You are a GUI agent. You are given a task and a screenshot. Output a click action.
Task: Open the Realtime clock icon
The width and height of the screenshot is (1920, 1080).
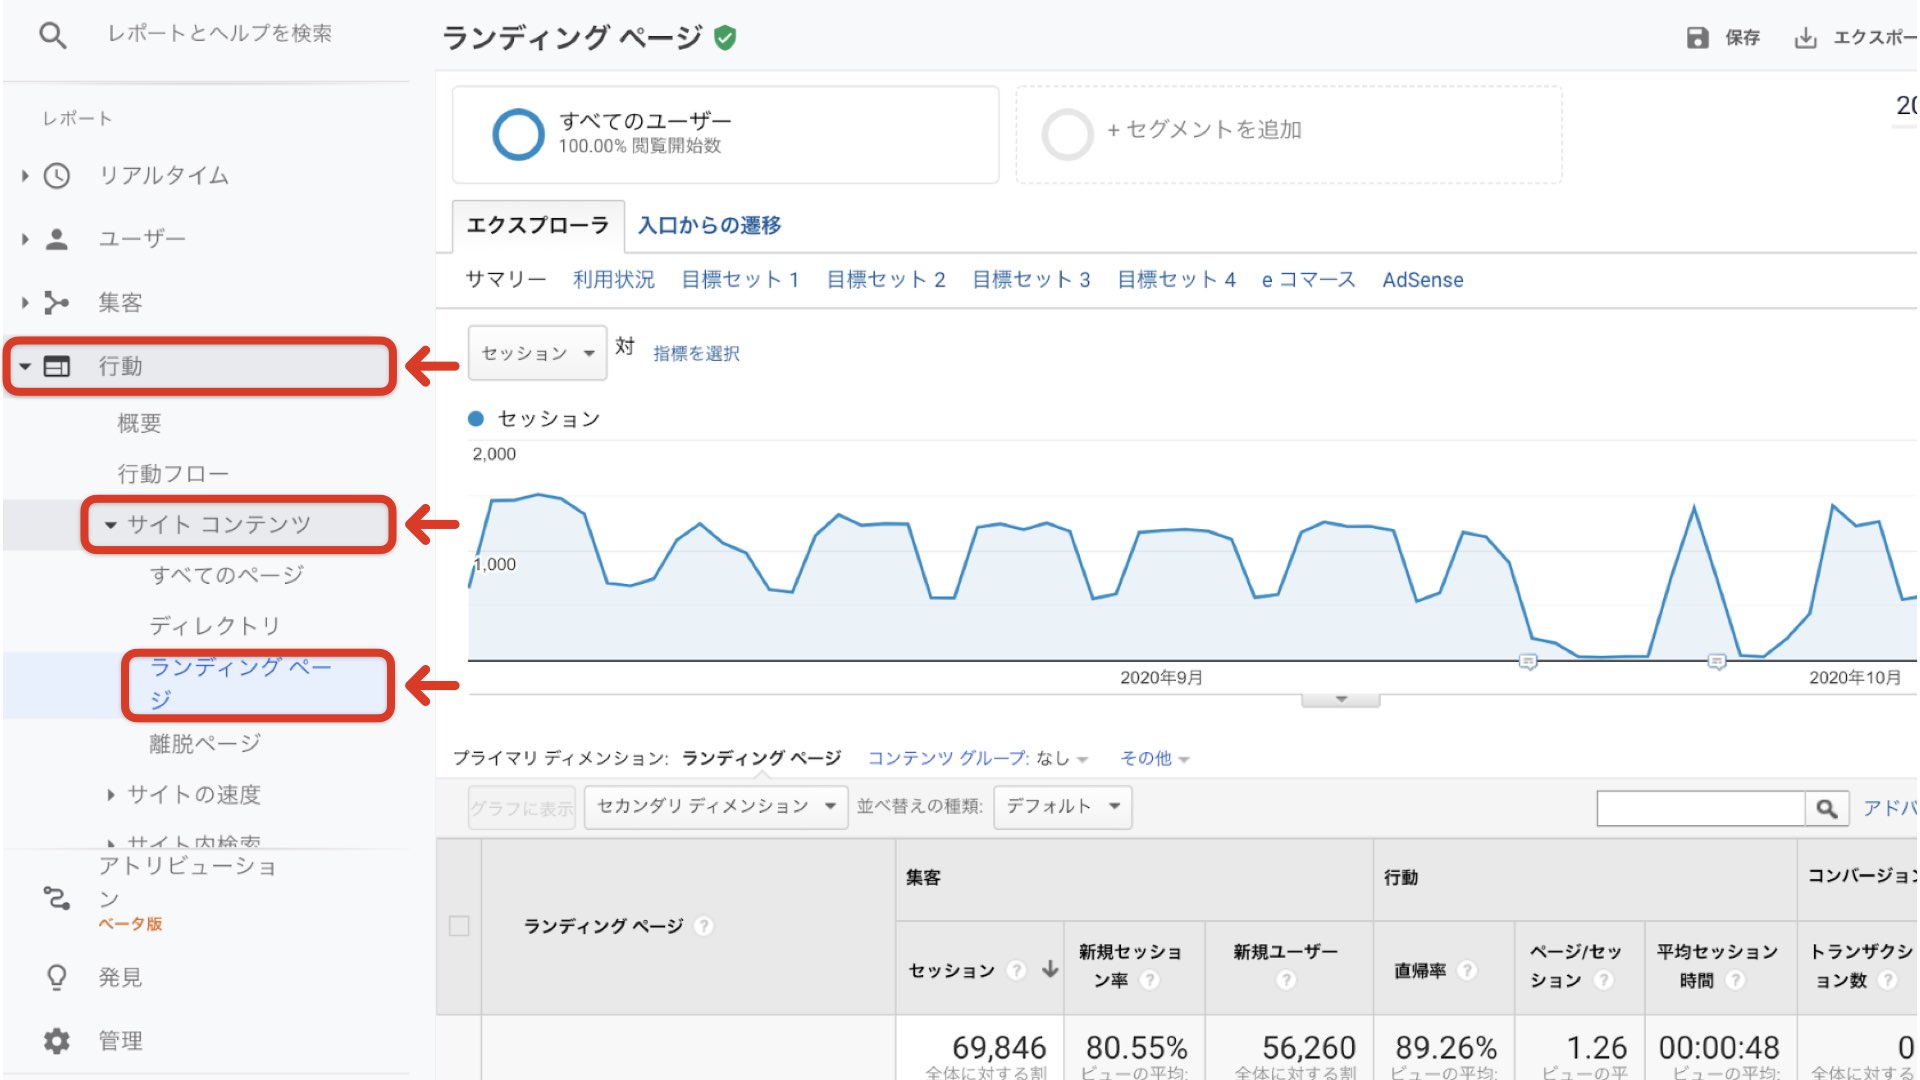(x=57, y=176)
